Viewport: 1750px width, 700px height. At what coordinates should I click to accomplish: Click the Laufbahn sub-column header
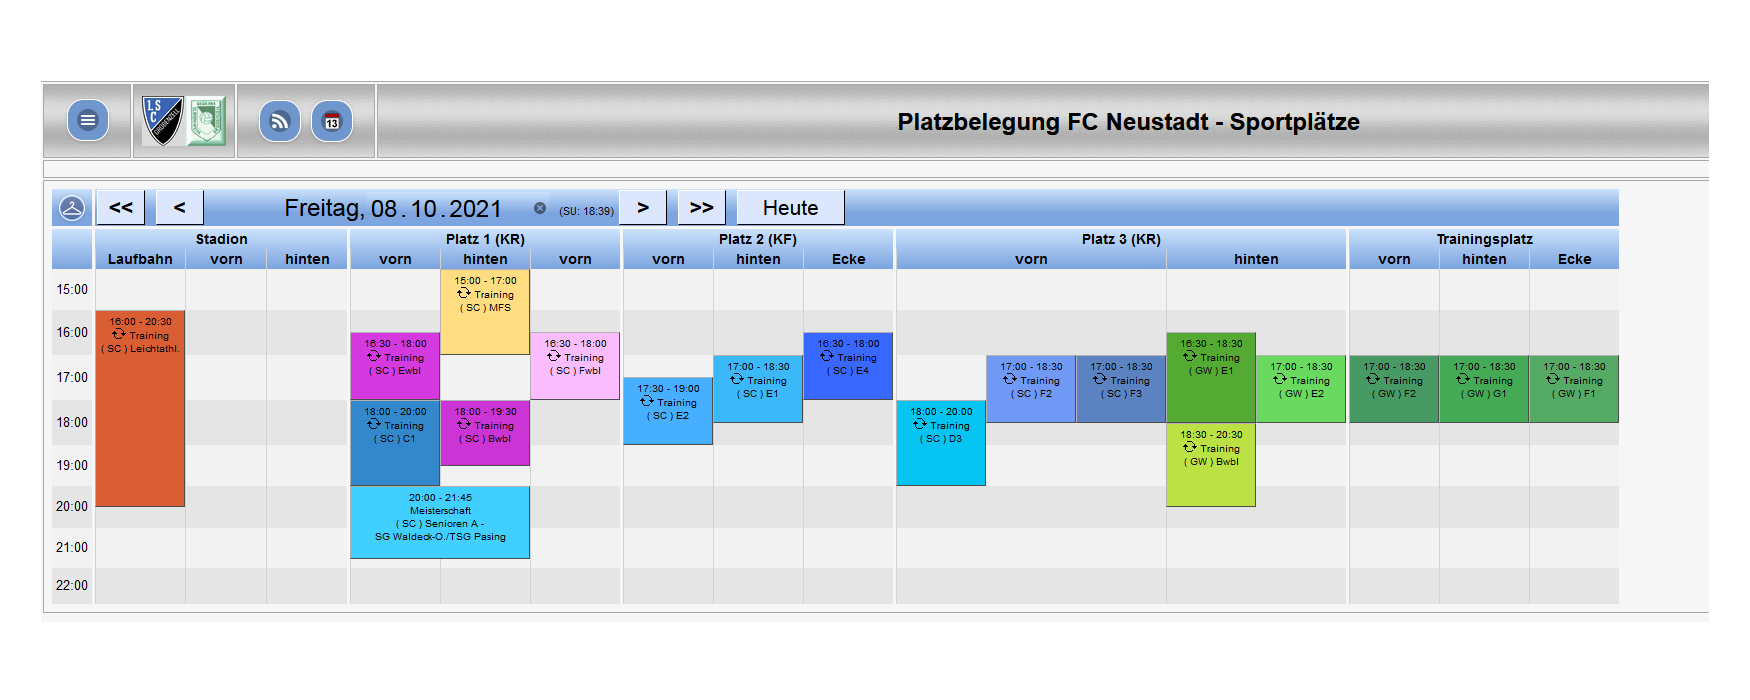[140, 259]
